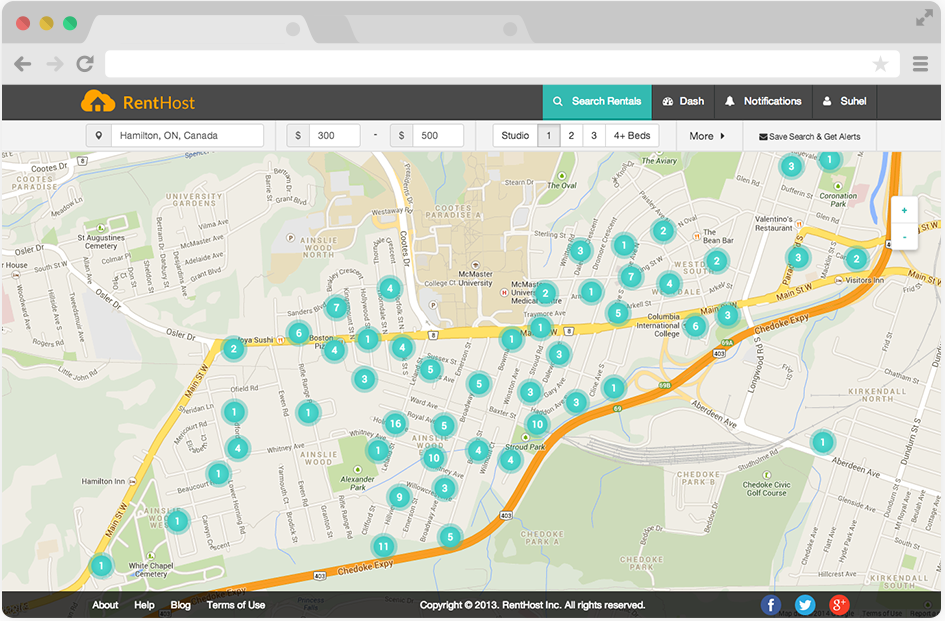
Task: Open the About footer link
Action: tap(105, 605)
